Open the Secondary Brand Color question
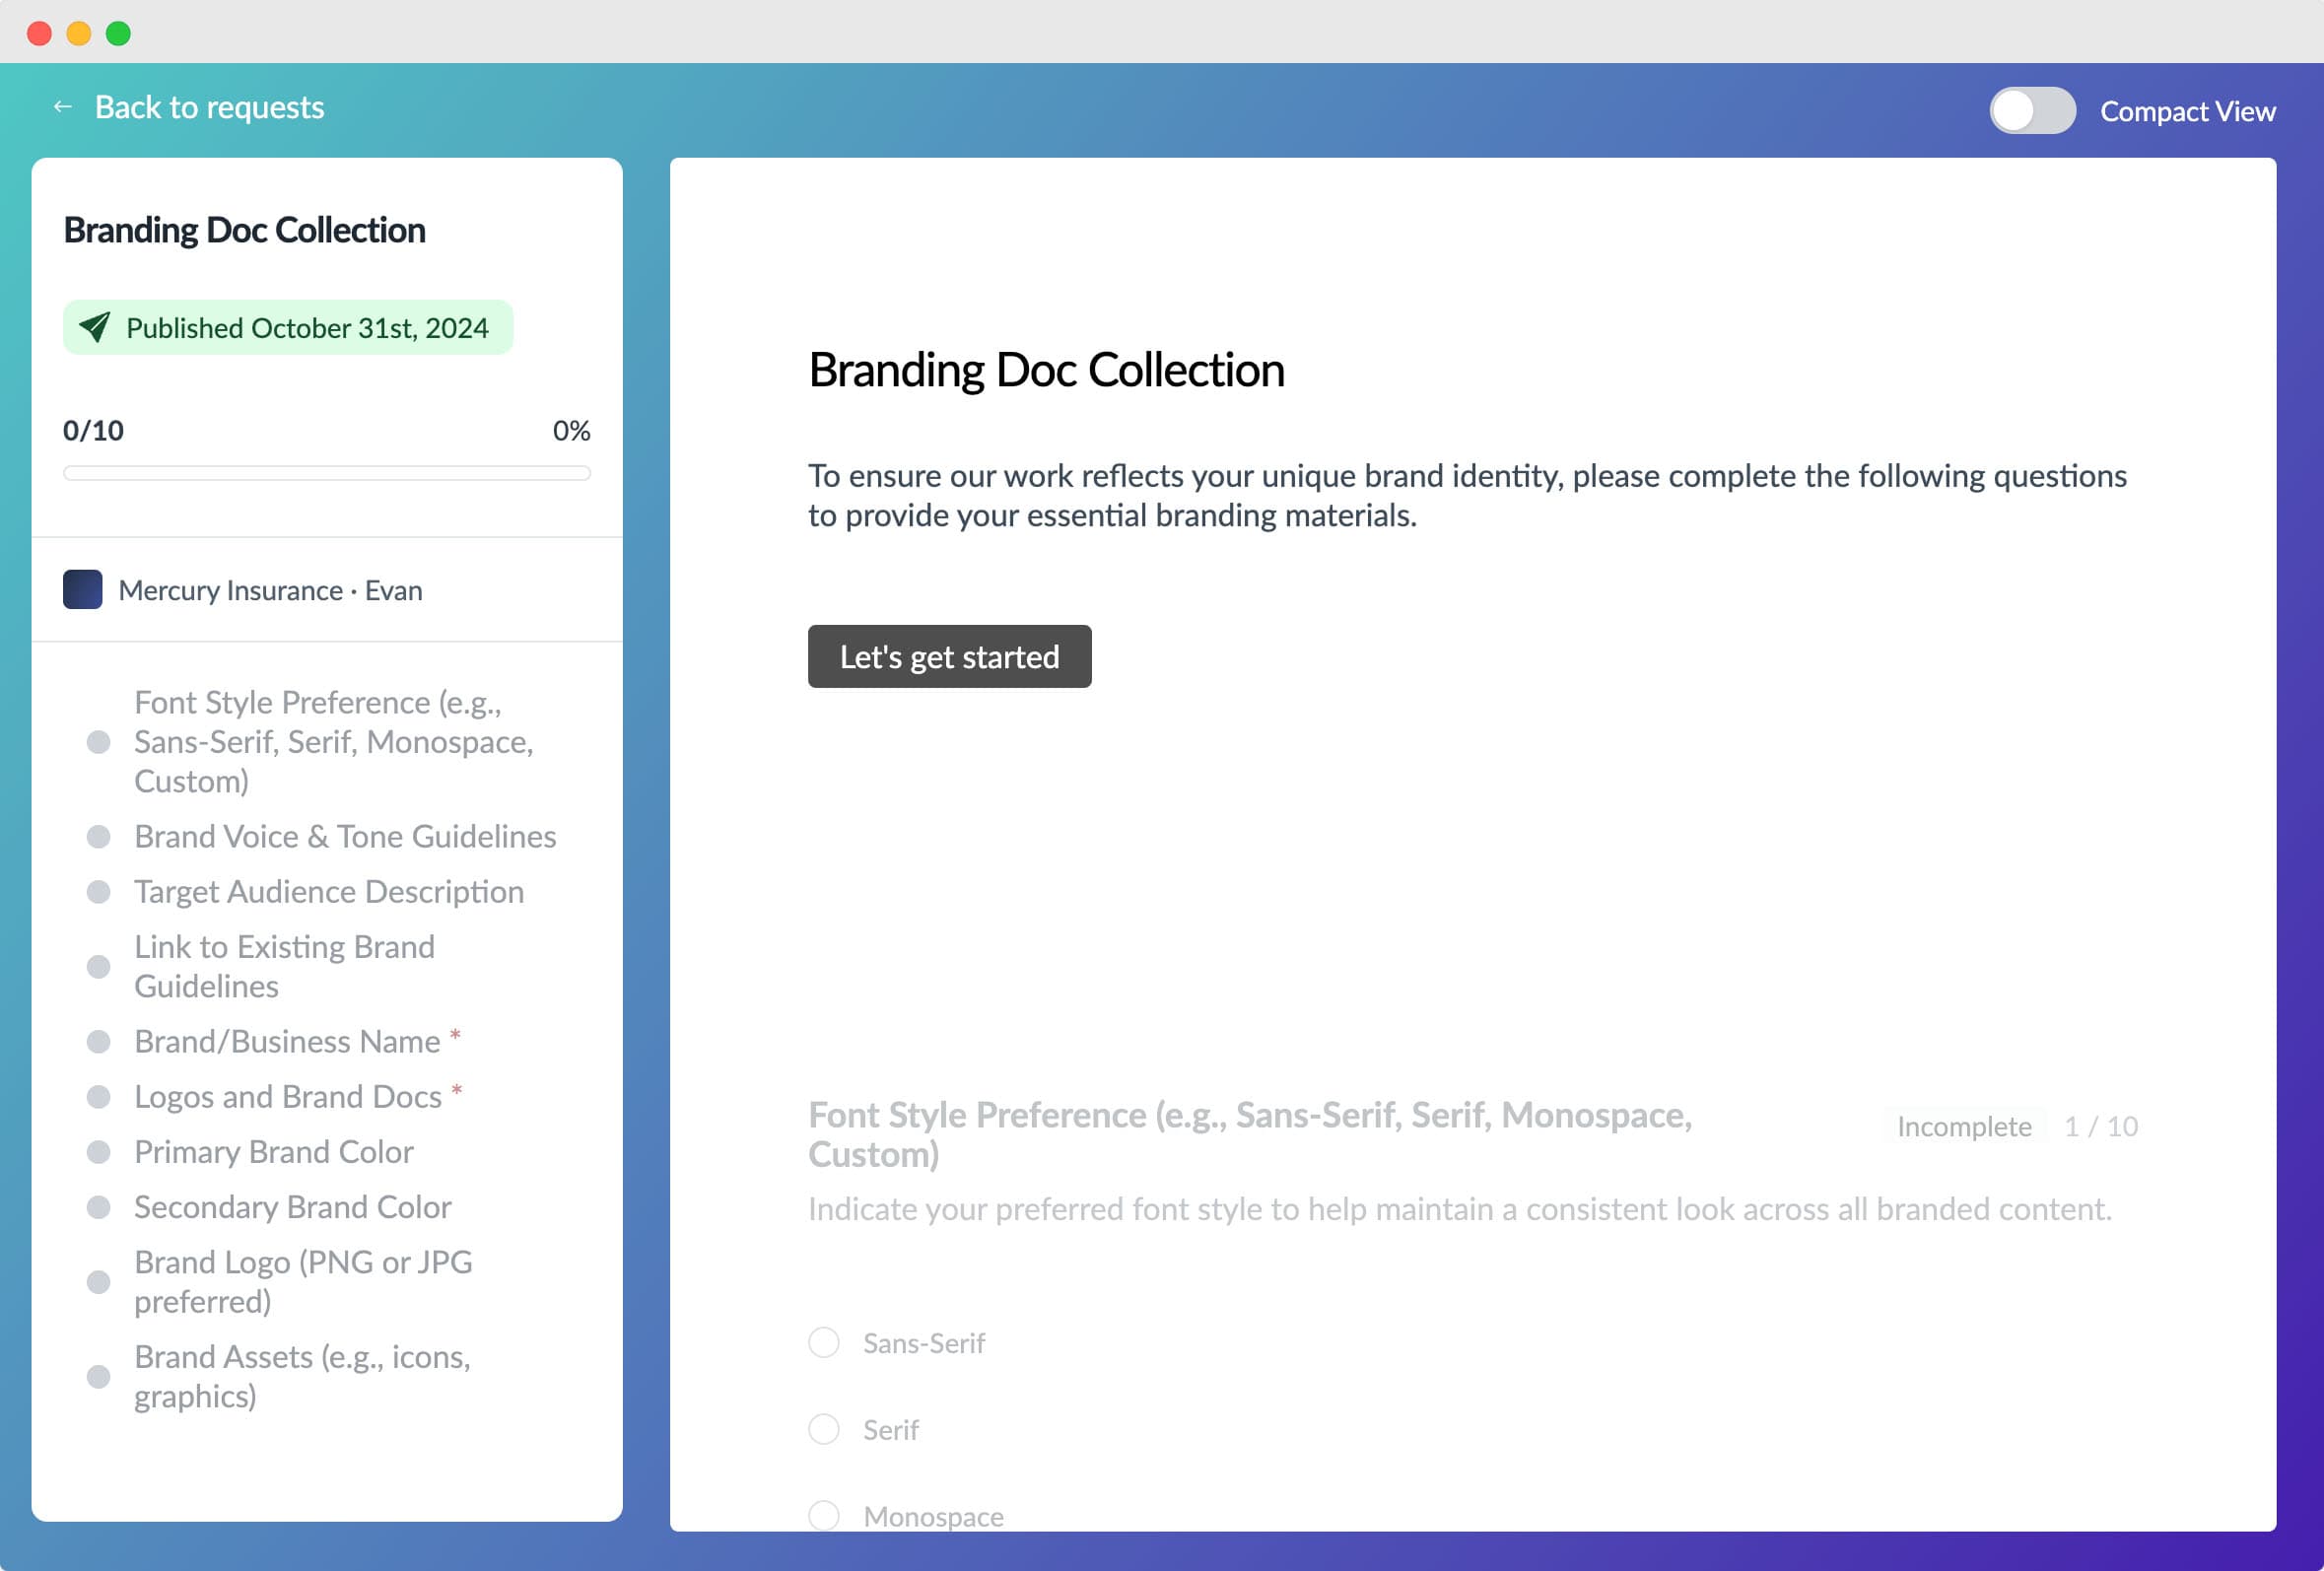 tap(292, 1207)
